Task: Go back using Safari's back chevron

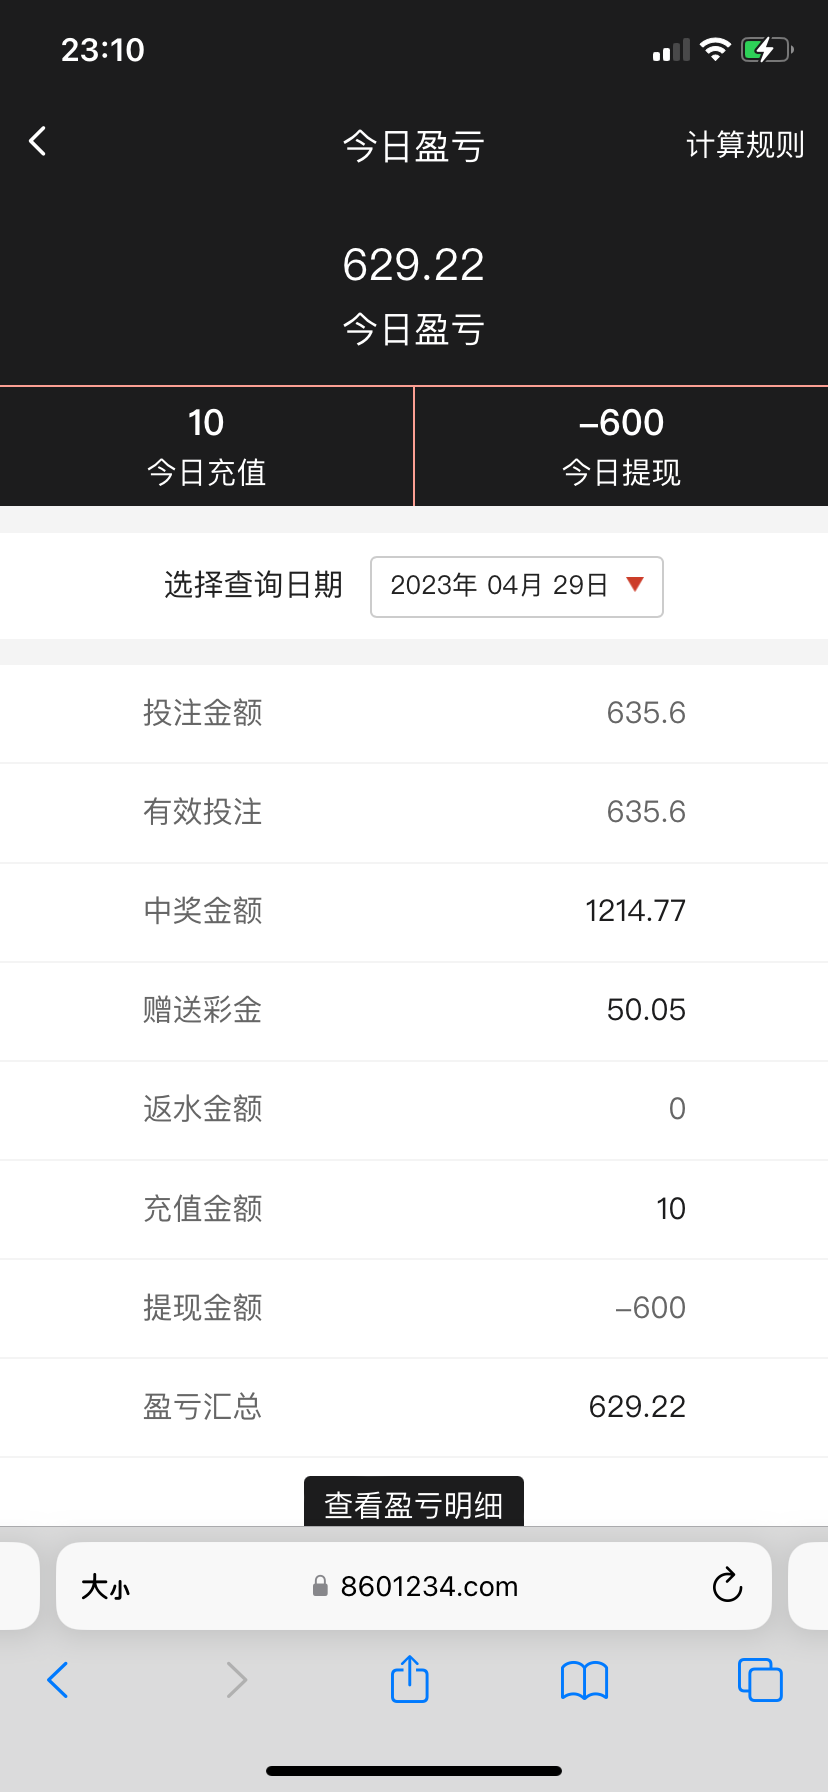Action: tap(58, 1680)
